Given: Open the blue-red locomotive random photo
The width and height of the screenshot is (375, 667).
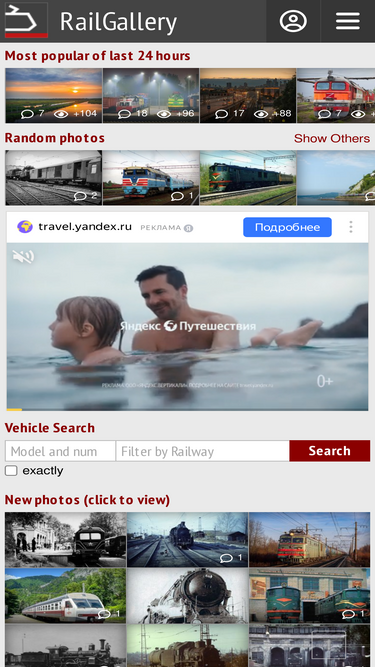Looking at the screenshot, I should coord(151,178).
